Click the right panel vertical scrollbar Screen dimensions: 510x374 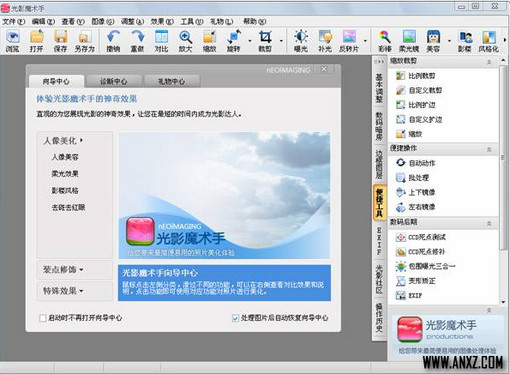point(503,157)
